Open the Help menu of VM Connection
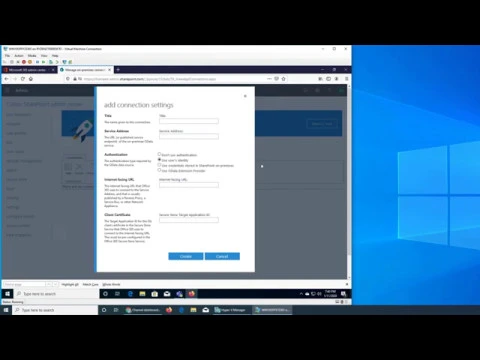The height and width of the screenshot is (360, 480). [x=55, y=56]
